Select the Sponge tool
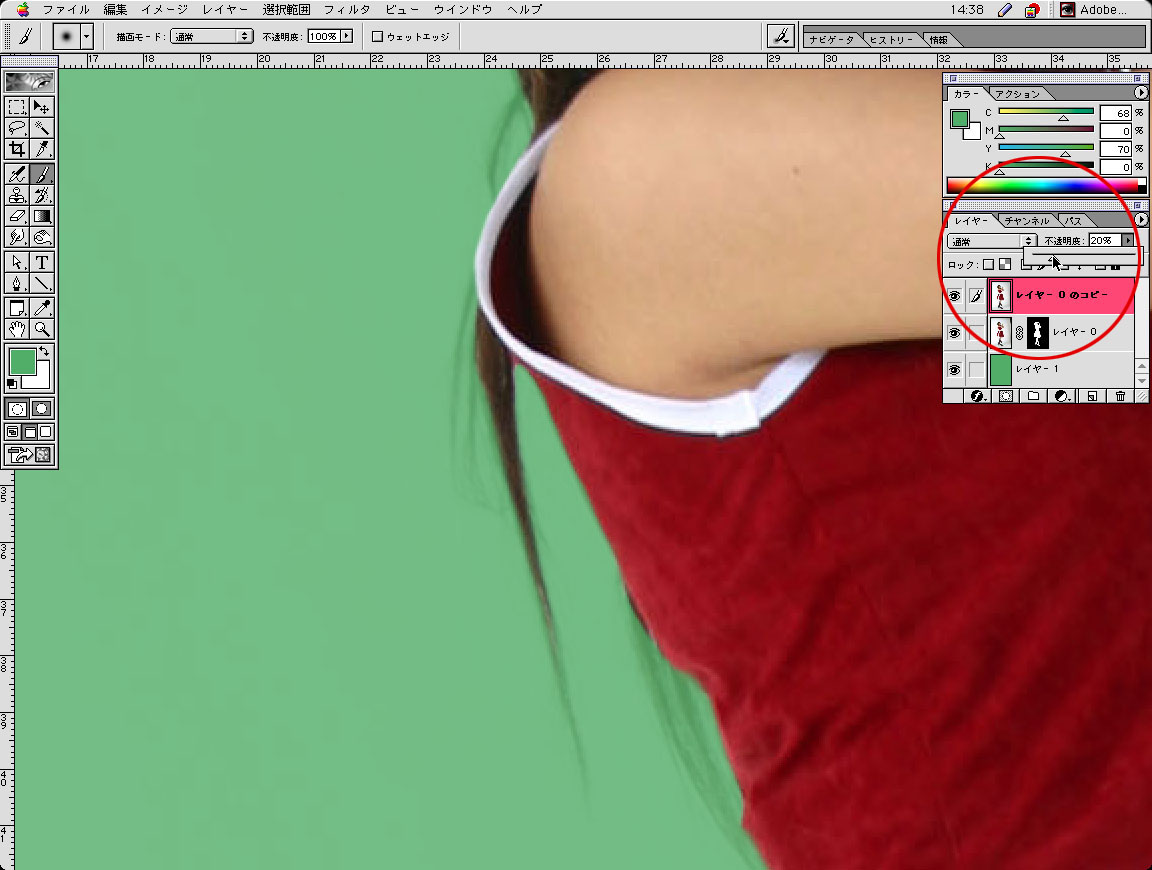The image size is (1152, 870). pyautogui.click(x=42, y=237)
